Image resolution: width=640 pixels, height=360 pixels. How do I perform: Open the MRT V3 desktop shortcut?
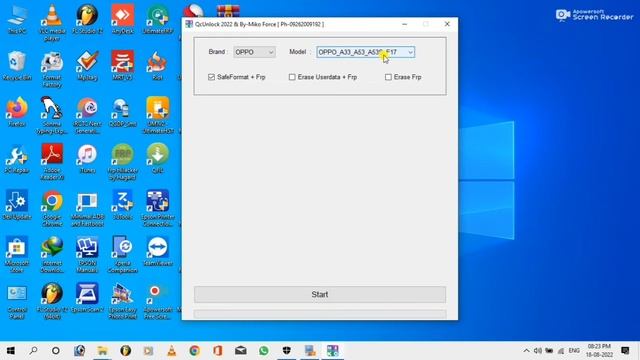tap(122, 65)
